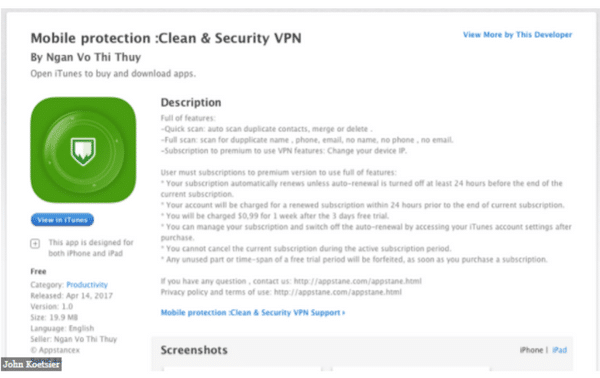Click the green shield app icon

pyautogui.click(x=83, y=150)
